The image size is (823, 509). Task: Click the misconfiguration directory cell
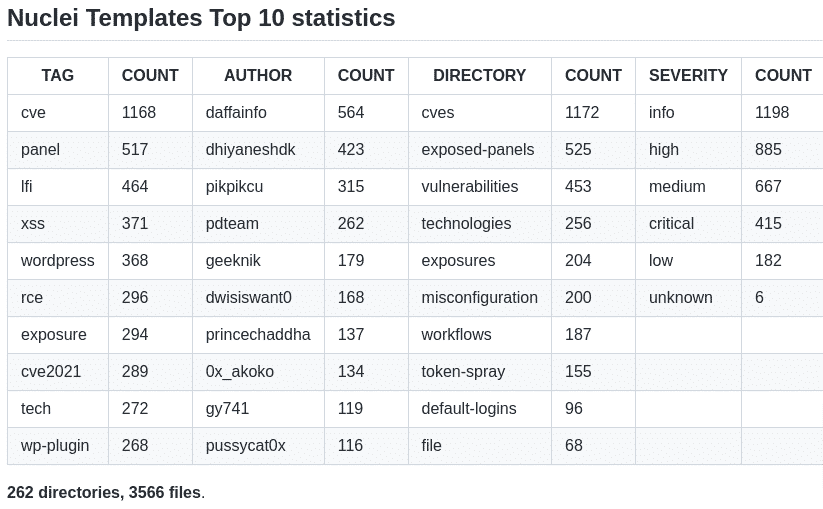click(479, 297)
